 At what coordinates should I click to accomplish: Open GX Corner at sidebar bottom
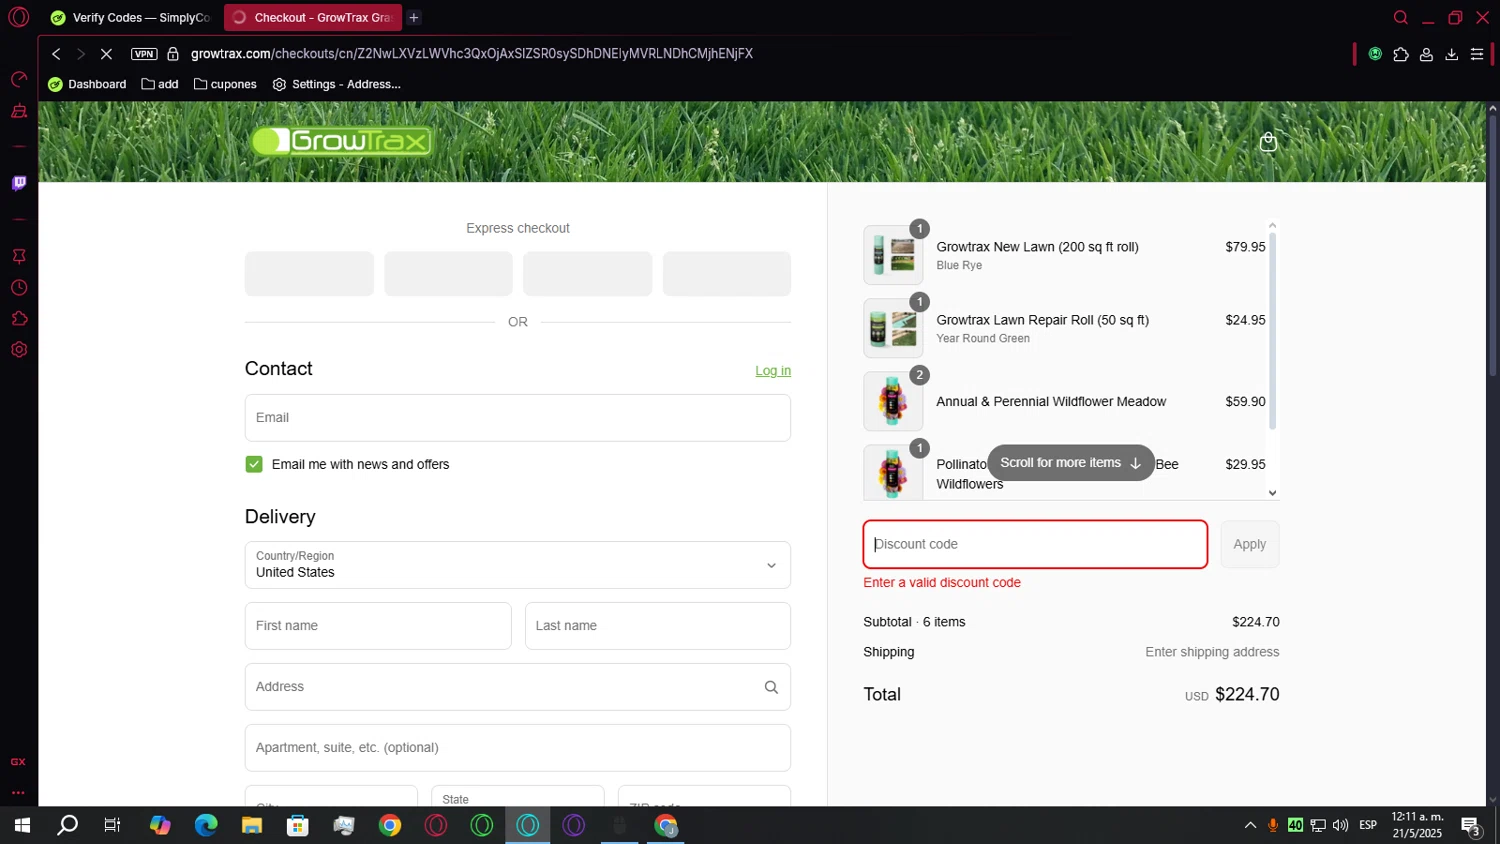[18, 762]
